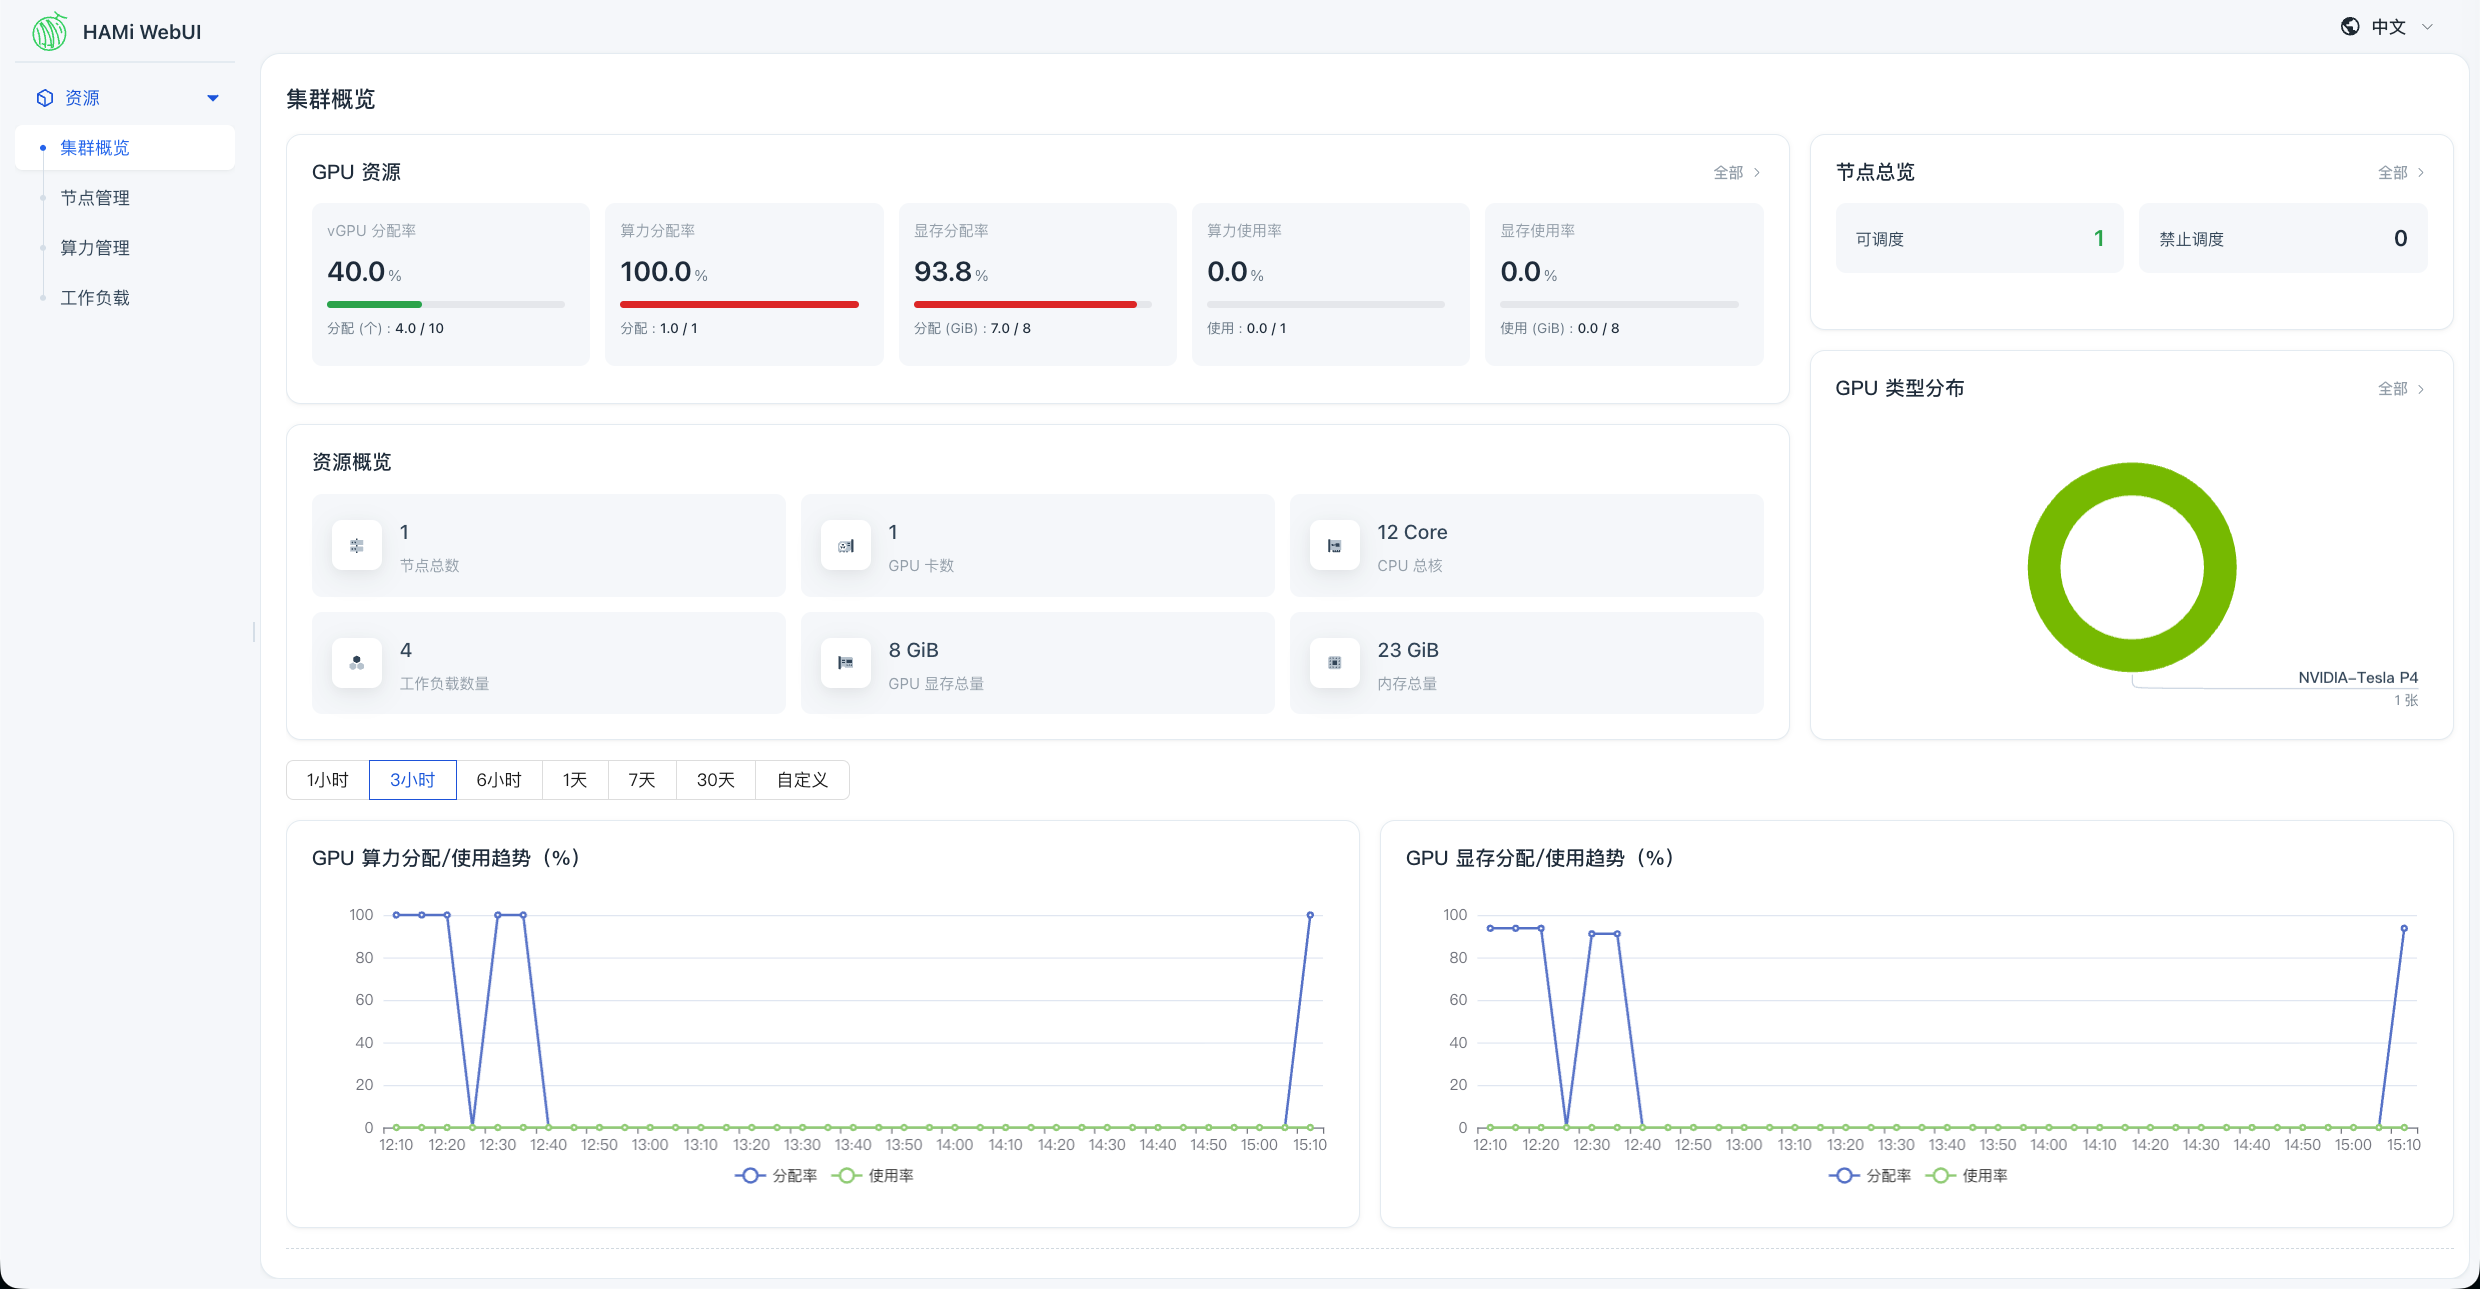Open 节点管理 in the sidebar
2480x1289 pixels.
click(95, 198)
